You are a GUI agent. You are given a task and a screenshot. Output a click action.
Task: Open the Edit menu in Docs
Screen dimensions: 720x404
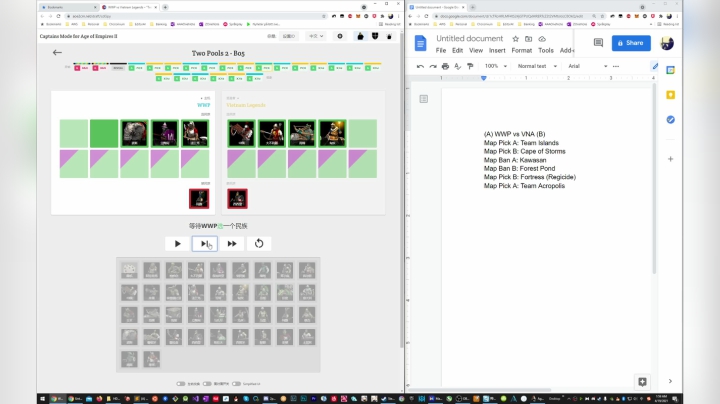[x=457, y=50]
